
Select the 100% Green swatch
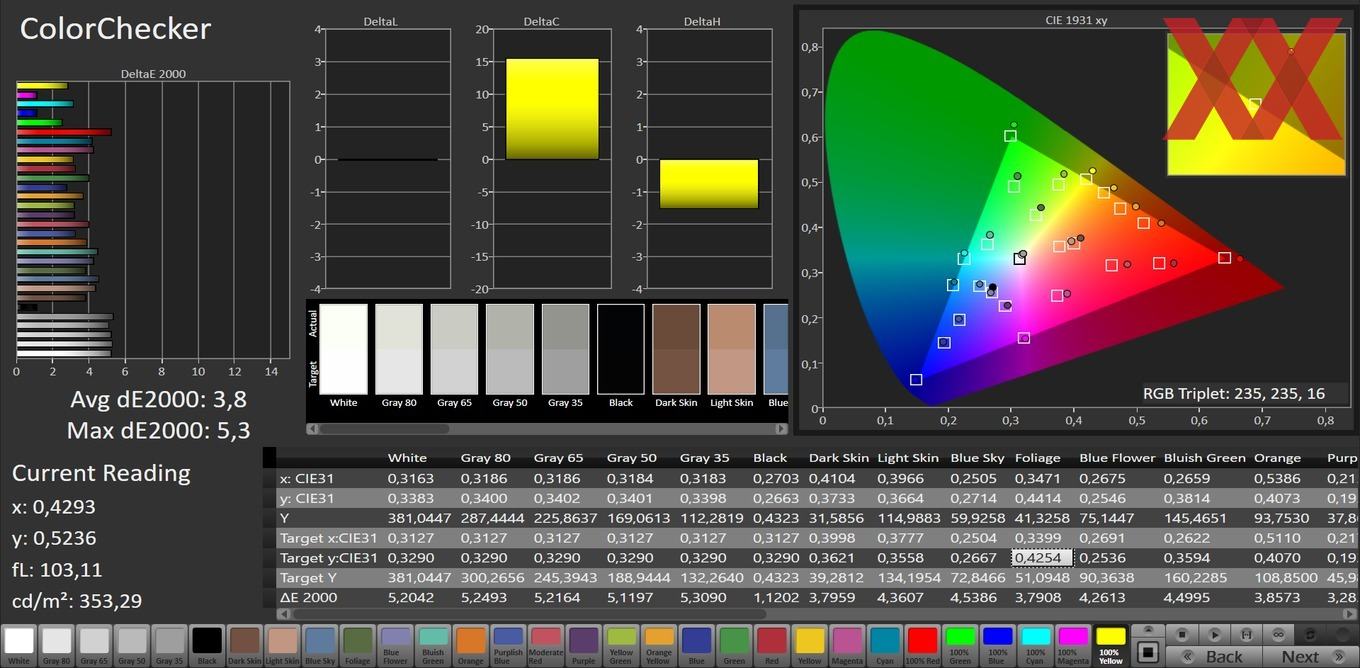960,645
